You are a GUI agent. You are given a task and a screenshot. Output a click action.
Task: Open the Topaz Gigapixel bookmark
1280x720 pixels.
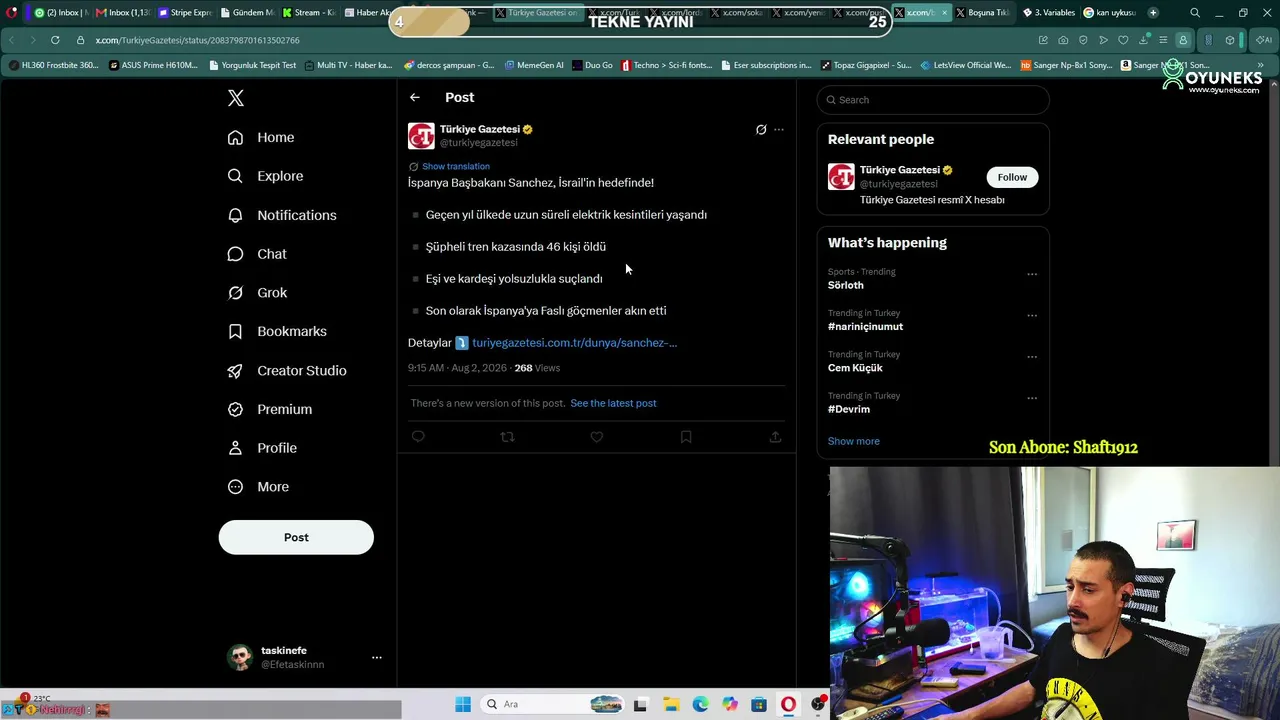pyautogui.click(x=866, y=65)
